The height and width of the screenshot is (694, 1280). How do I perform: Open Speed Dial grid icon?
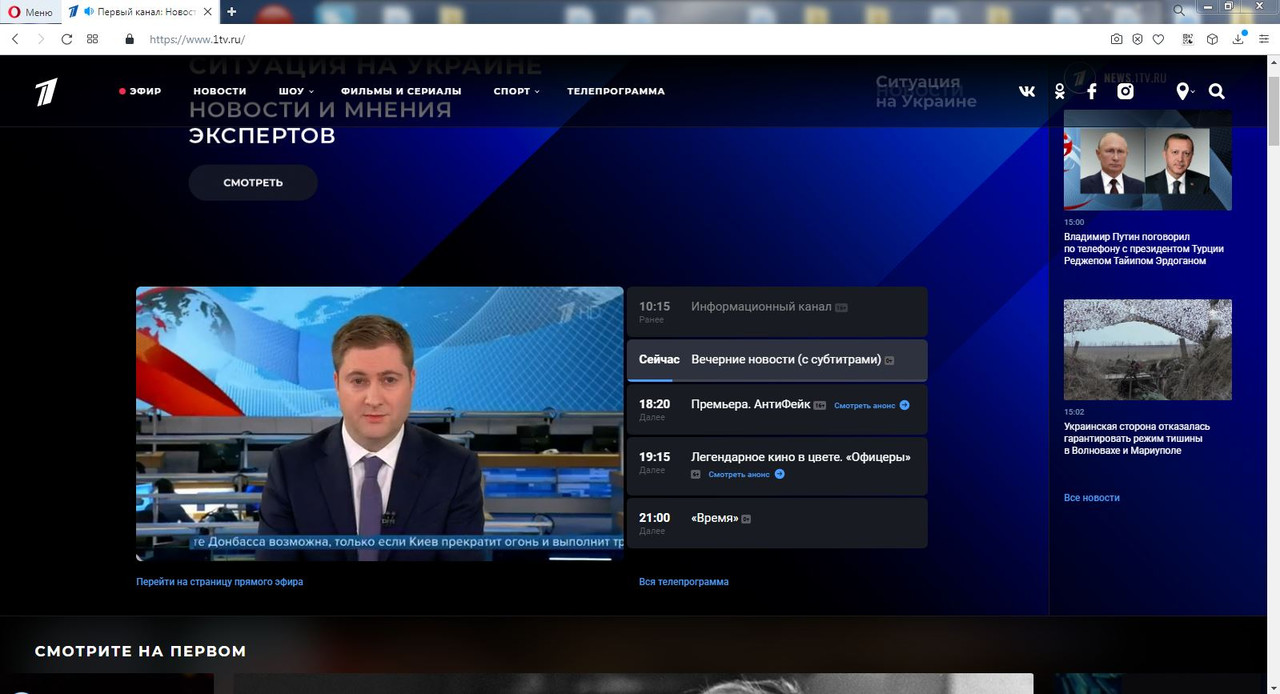[x=92, y=39]
